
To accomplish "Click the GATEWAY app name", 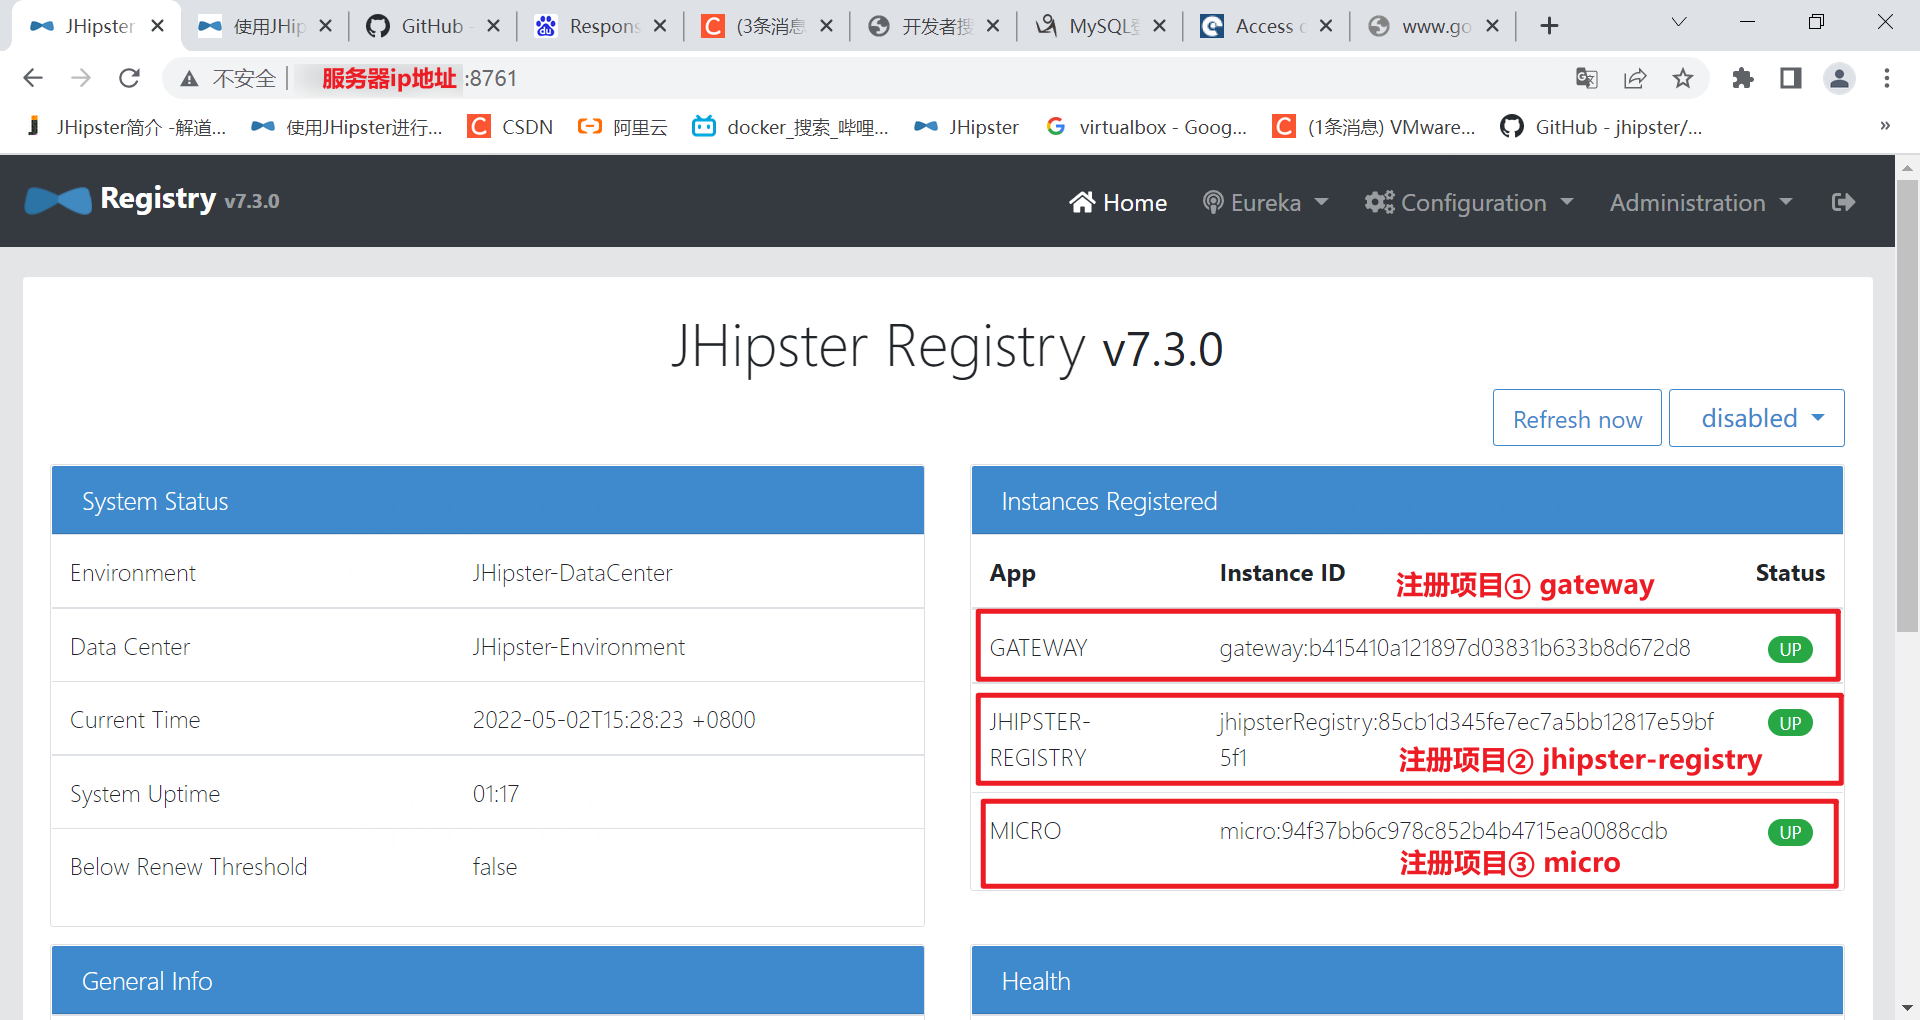I will point(1038,648).
